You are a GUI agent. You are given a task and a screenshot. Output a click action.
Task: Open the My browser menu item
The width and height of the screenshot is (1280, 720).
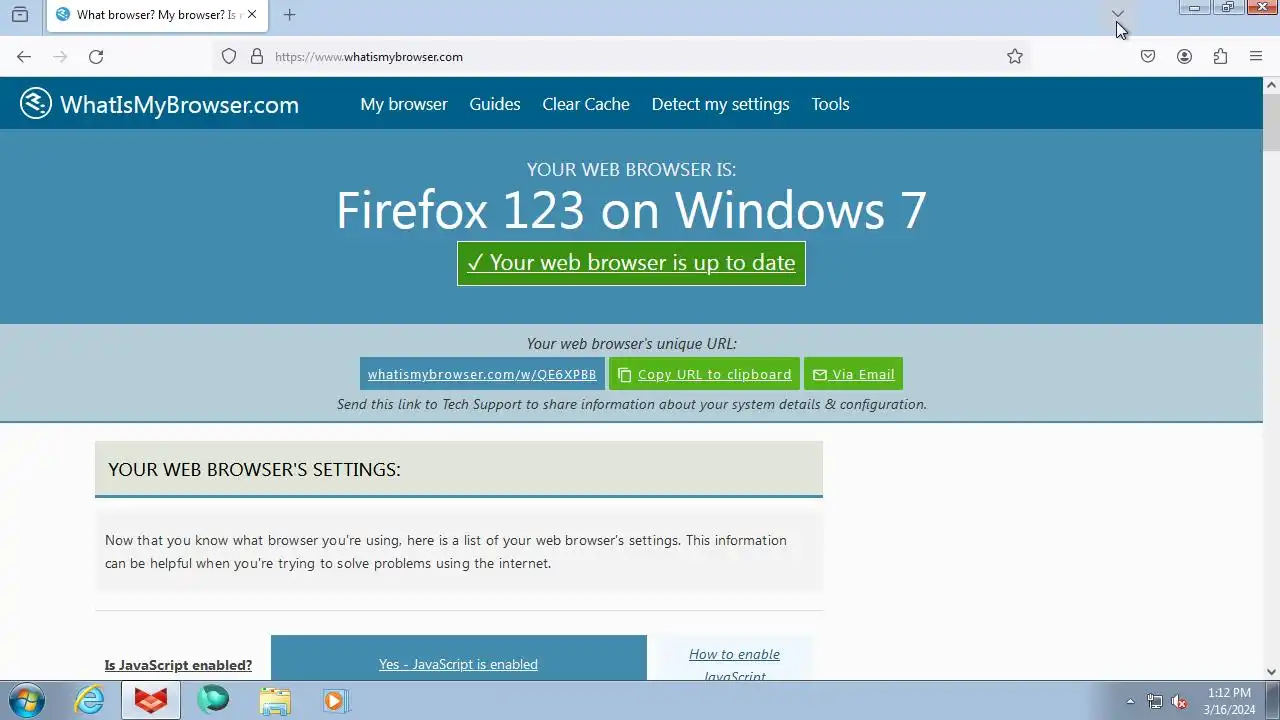coord(404,104)
